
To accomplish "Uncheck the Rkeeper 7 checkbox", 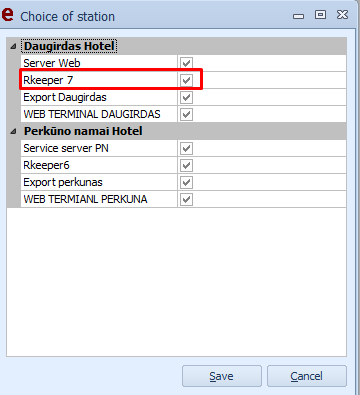I will click(x=186, y=80).
